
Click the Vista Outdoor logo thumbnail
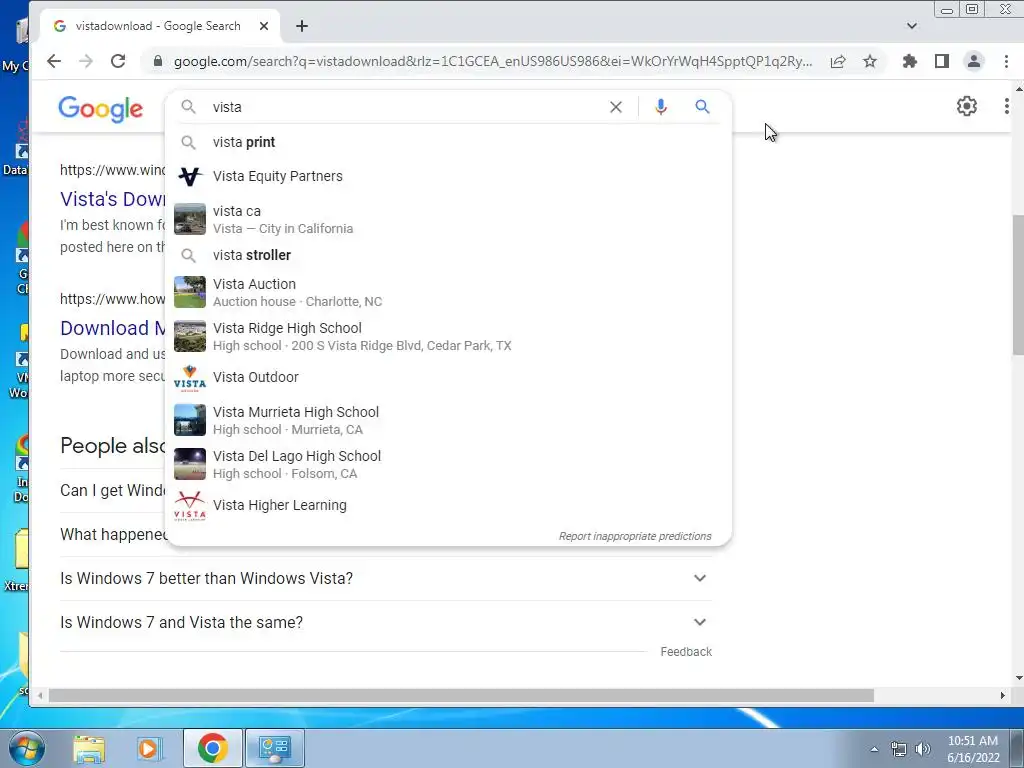[x=190, y=378]
